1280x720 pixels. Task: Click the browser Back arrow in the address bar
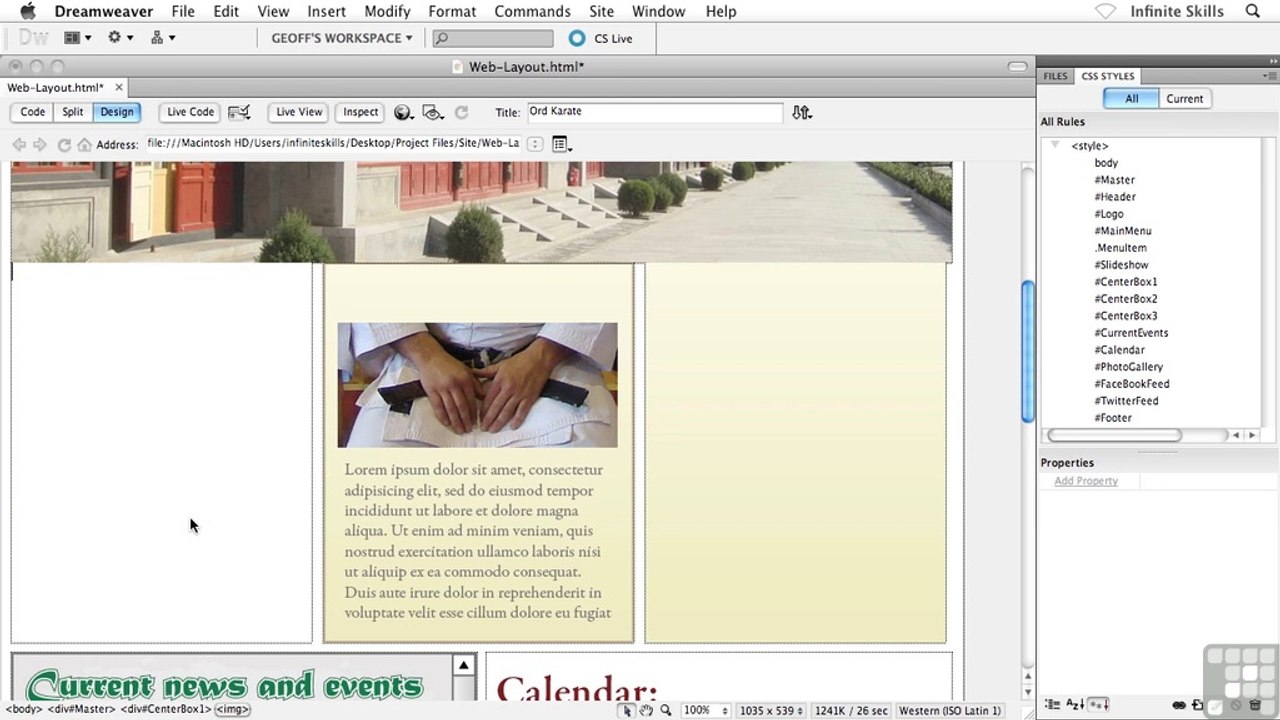point(19,144)
